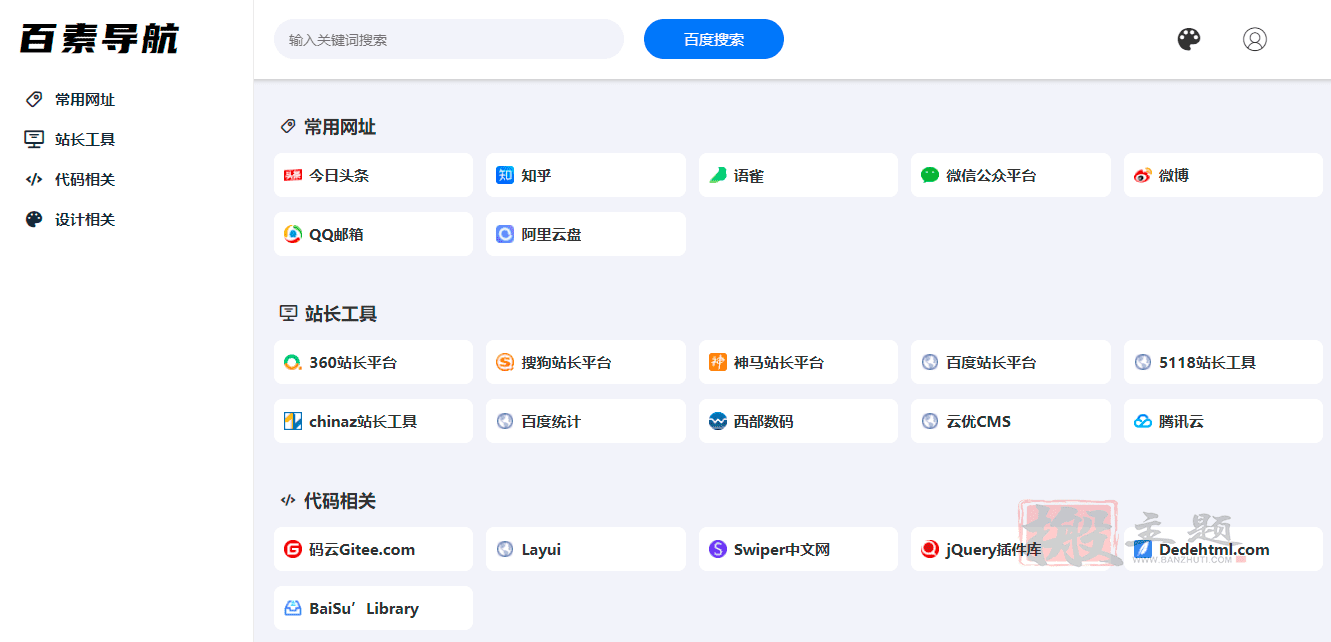Viewport: 1331px width, 642px height.
Task: Open the theme palette icon in header
Action: tap(1188, 39)
